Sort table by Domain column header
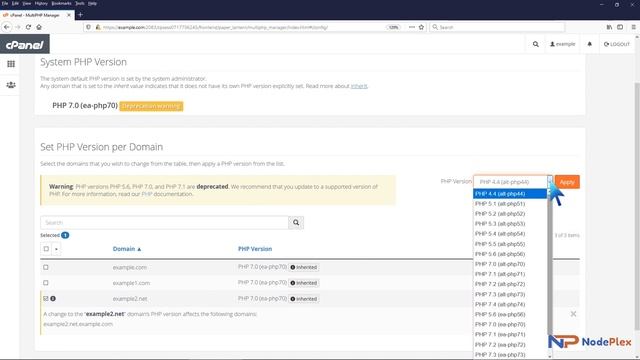 [127, 249]
